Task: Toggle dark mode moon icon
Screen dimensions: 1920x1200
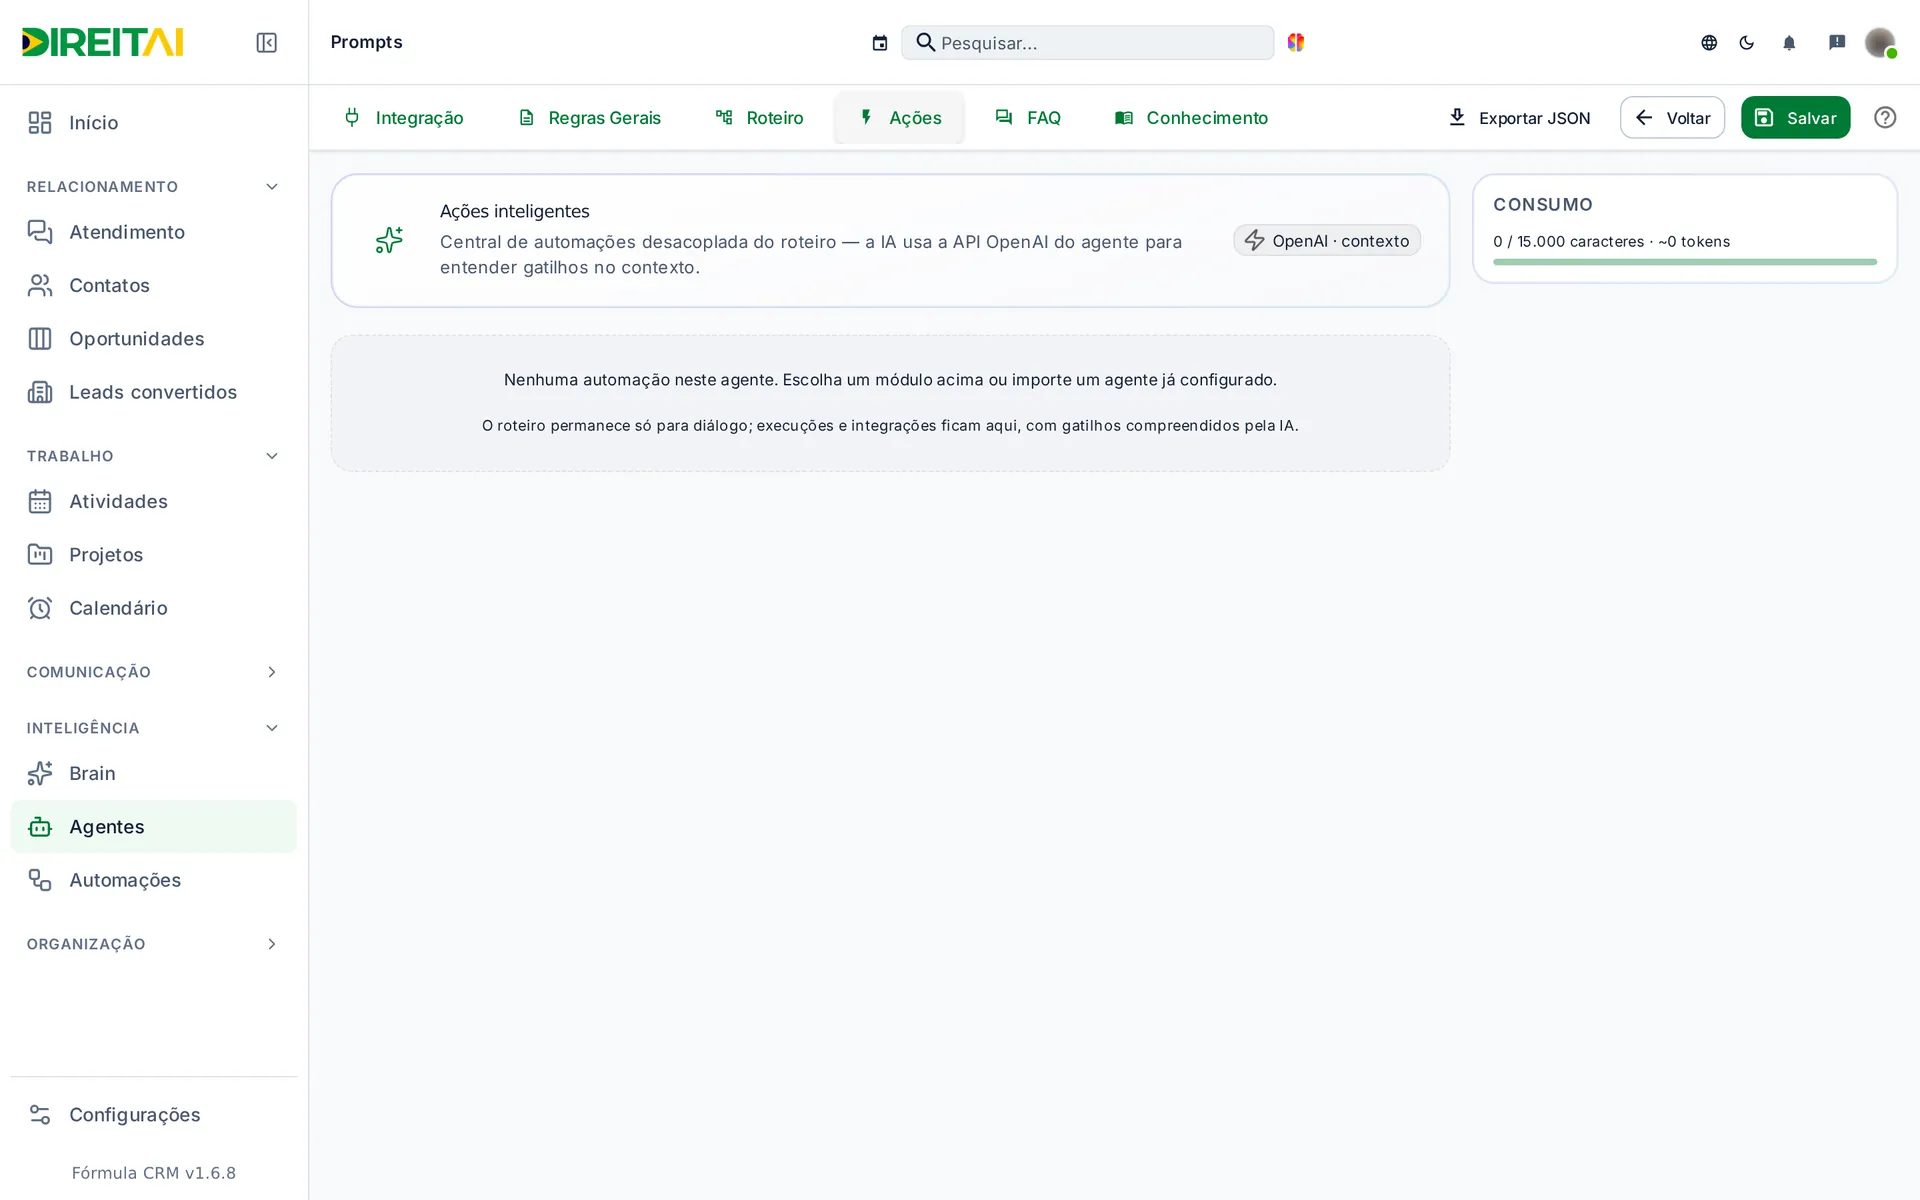Action: [1747, 42]
